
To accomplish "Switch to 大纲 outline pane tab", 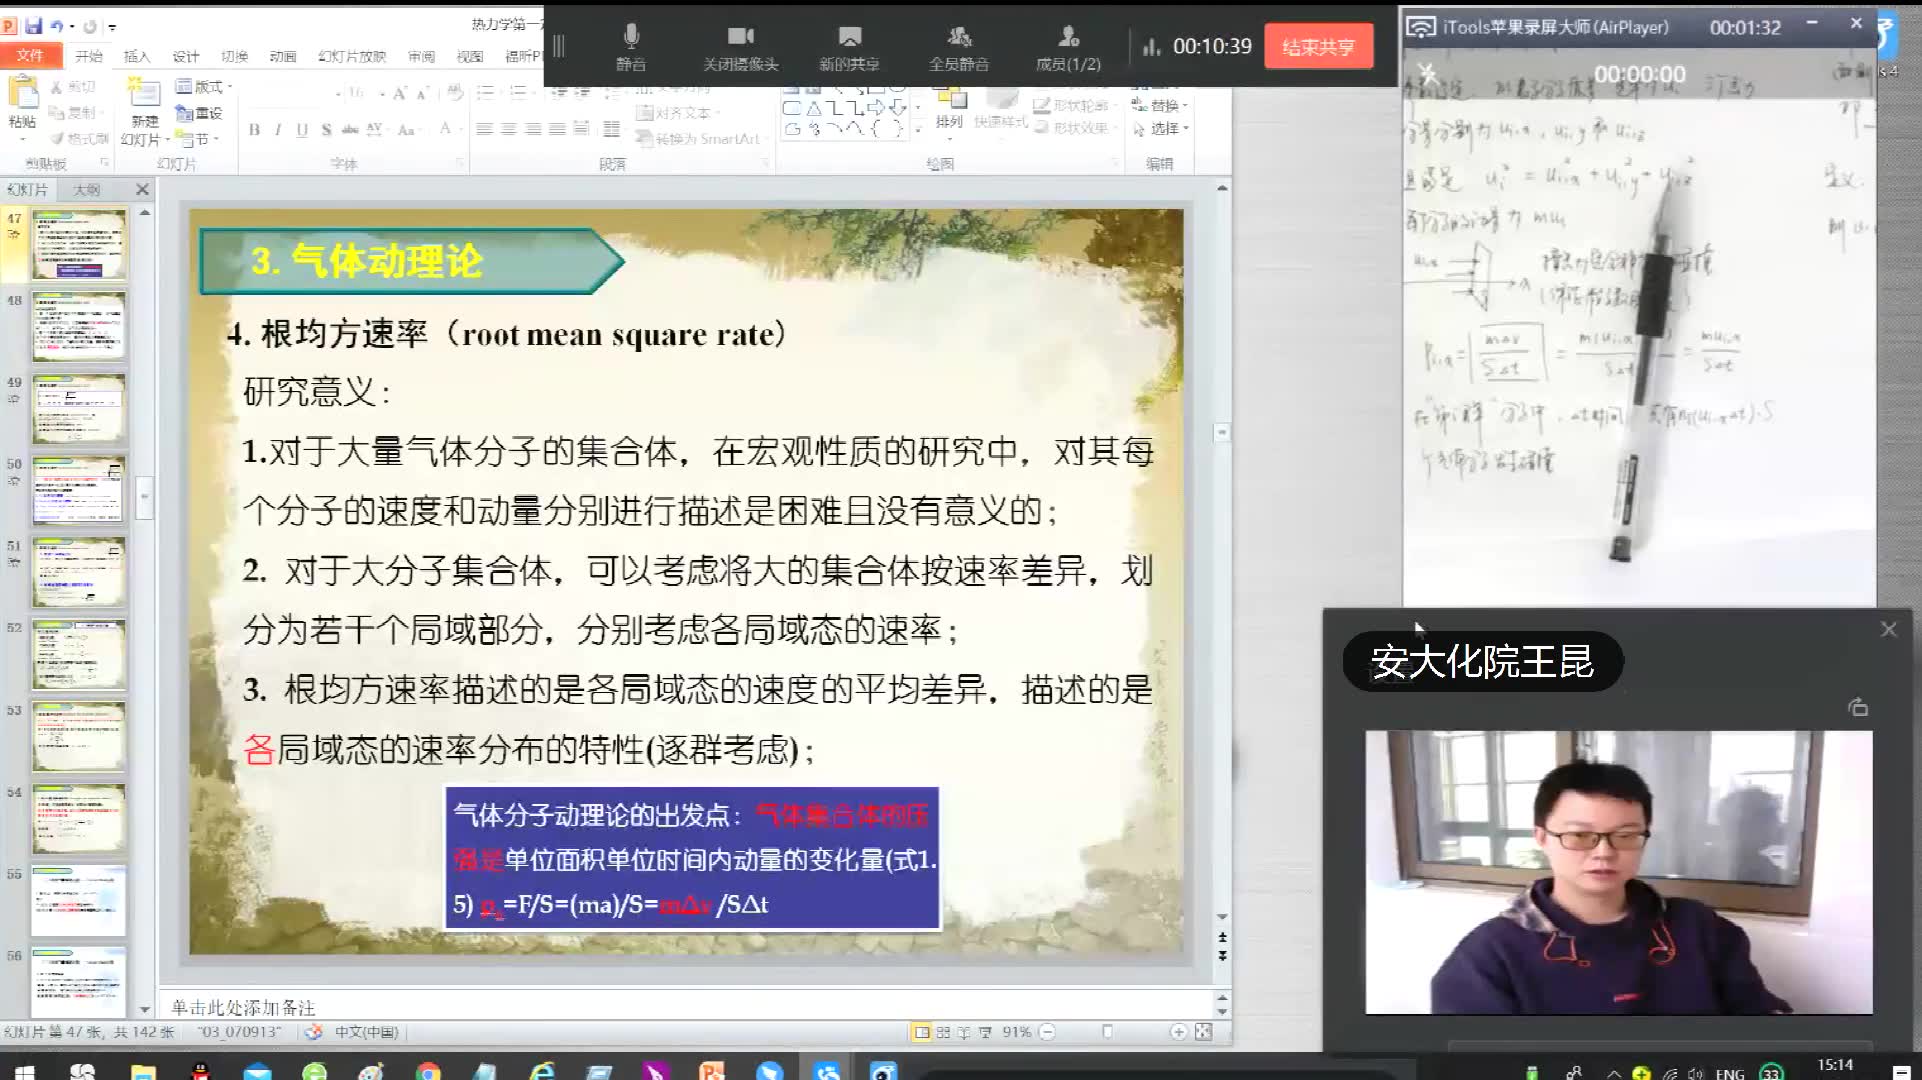I will 86,189.
